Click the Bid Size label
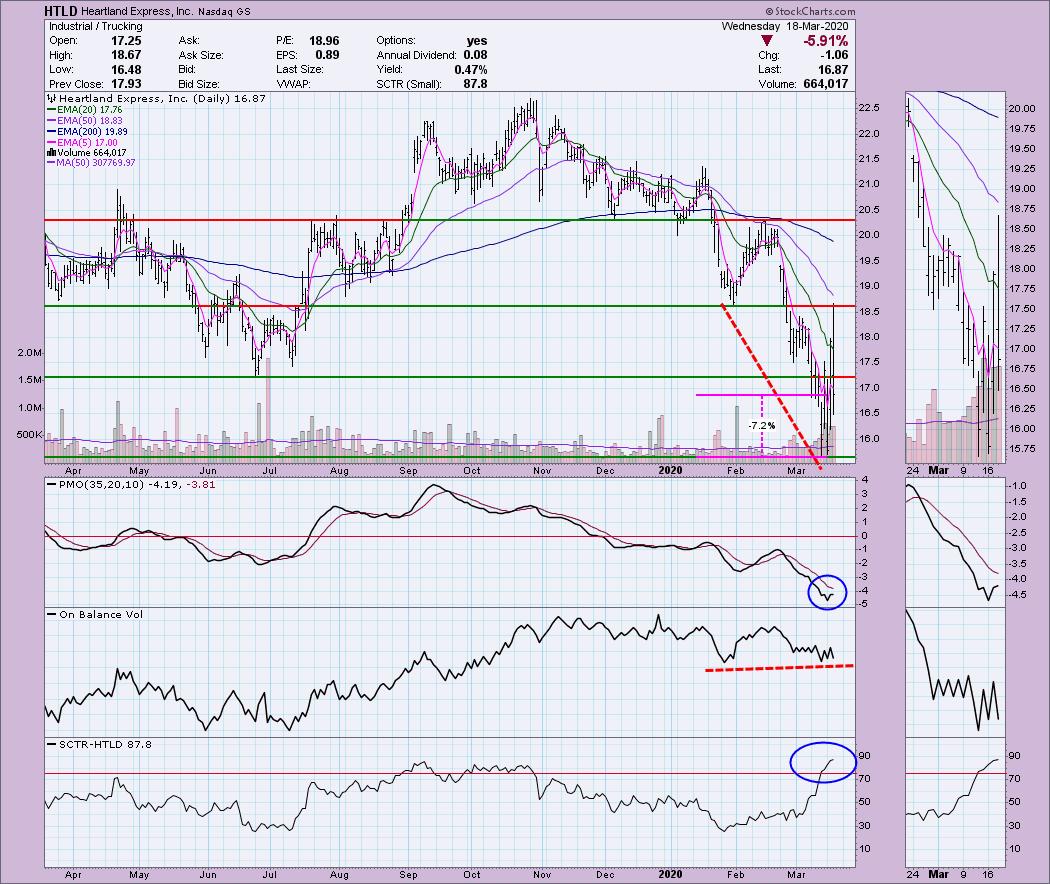Image resolution: width=1050 pixels, height=884 pixels. [200, 84]
